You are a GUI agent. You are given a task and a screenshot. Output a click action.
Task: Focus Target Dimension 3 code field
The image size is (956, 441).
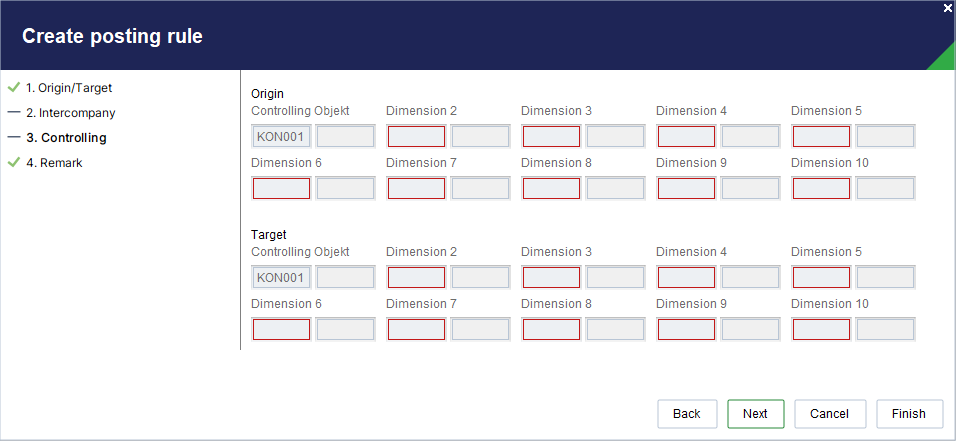point(551,278)
